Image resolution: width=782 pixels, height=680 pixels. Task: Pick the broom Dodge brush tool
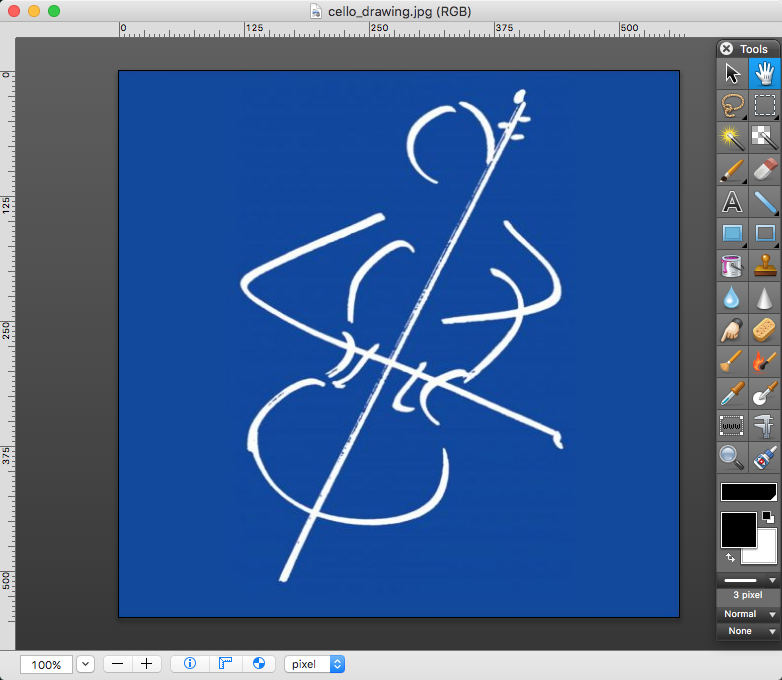[x=732, y=361]
